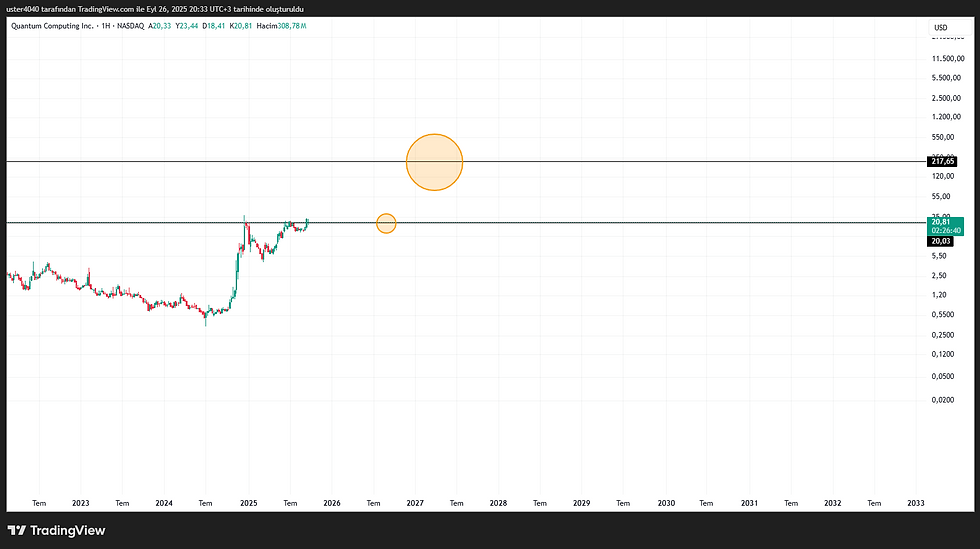Select the large orange circle drawing
This screenshot has height=549, width=980.
tap(434, 162)
